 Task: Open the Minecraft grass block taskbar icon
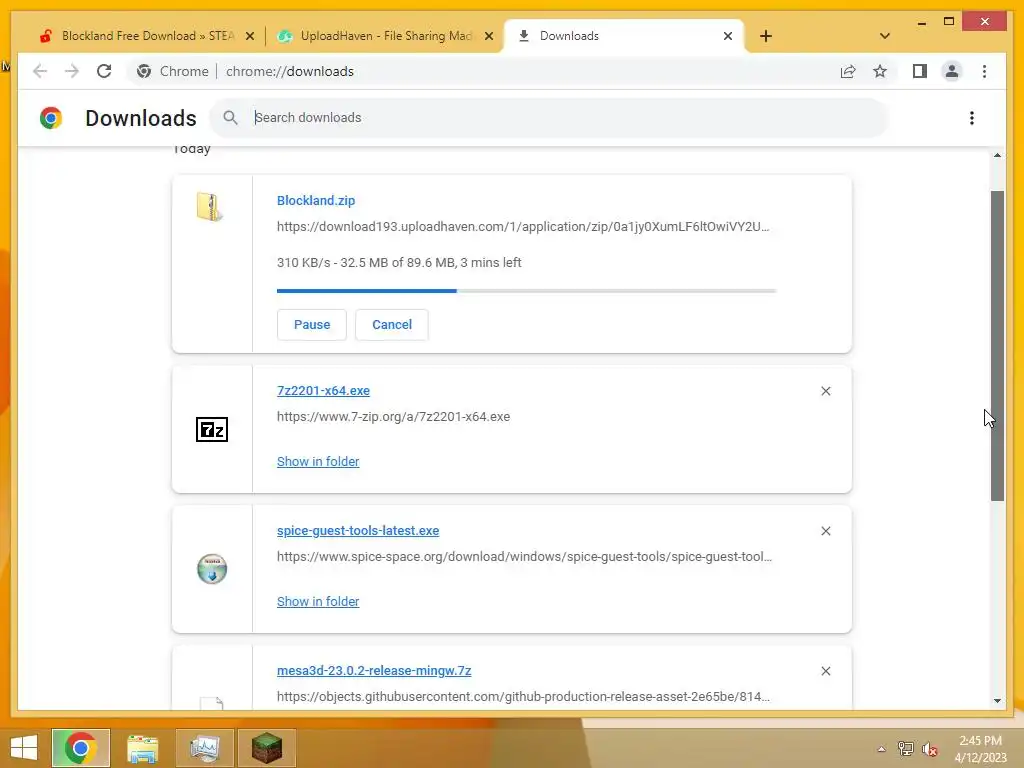click(266, 748)
